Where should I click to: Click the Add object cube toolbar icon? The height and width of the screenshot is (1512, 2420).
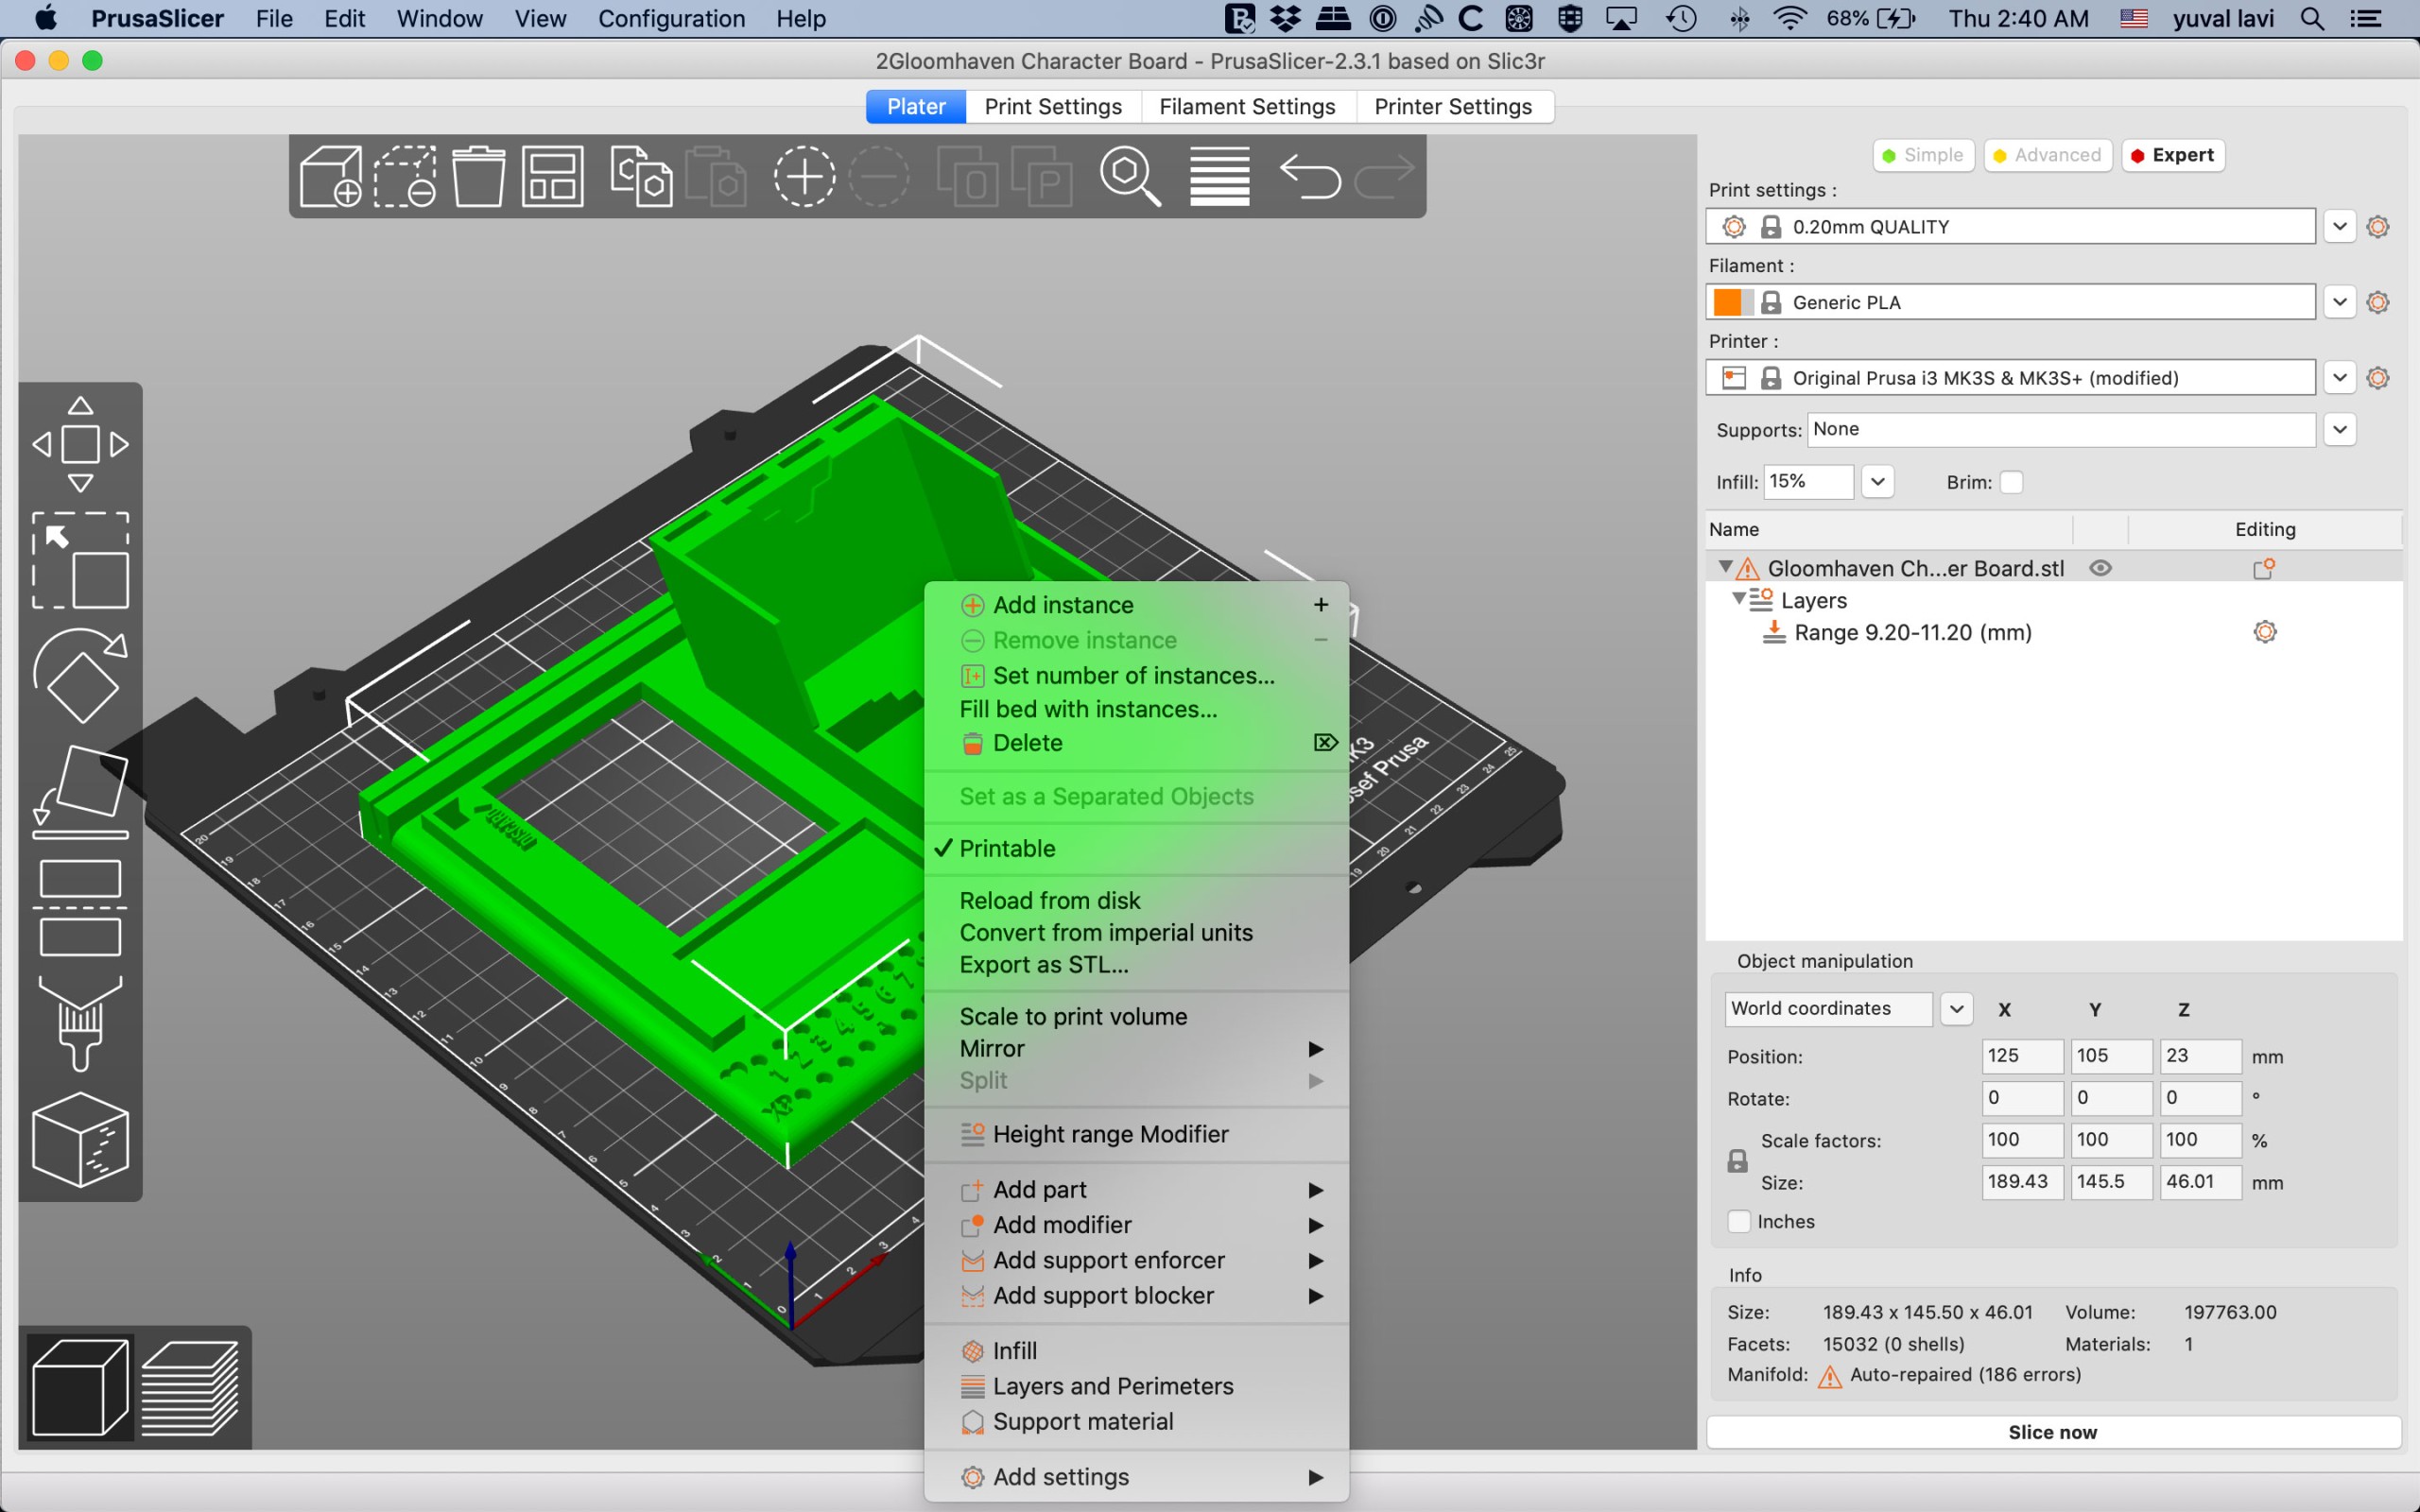pyautogui.click(x=331, y=176)
